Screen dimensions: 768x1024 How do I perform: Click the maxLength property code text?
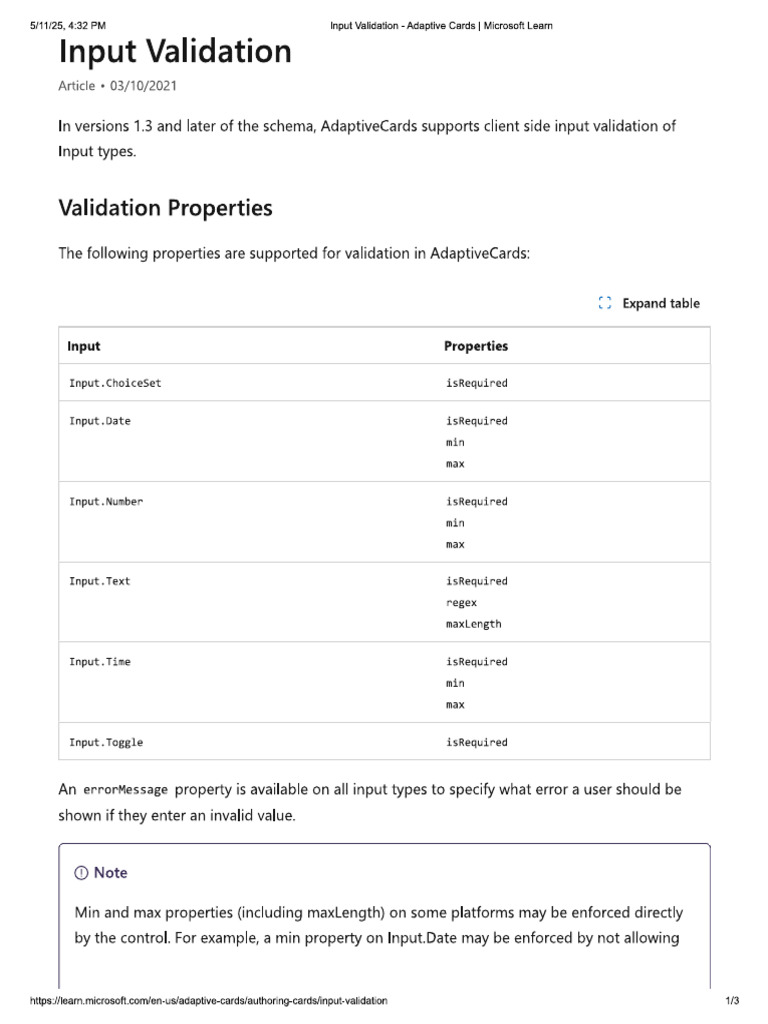pos(474,624)
